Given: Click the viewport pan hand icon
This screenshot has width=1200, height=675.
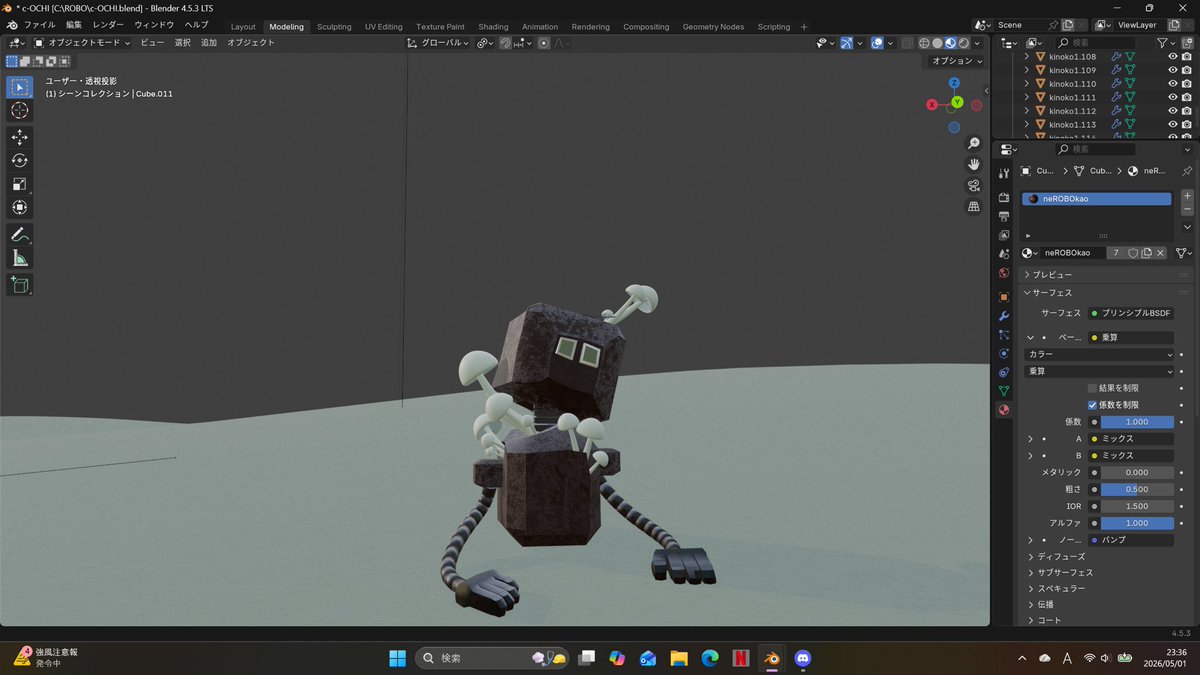Looking at the screenshot, I should [974, 164].
